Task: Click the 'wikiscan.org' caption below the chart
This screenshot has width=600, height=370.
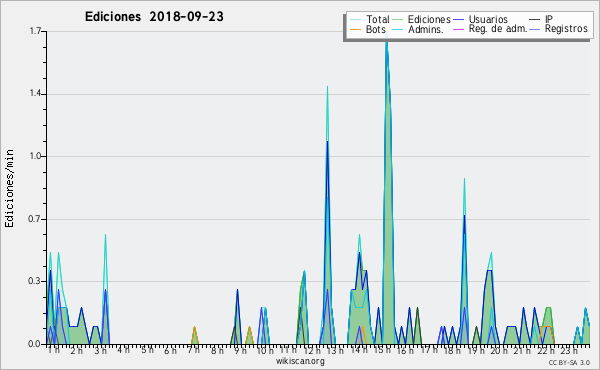Action: pyautogui.click(x=300, y=361)
